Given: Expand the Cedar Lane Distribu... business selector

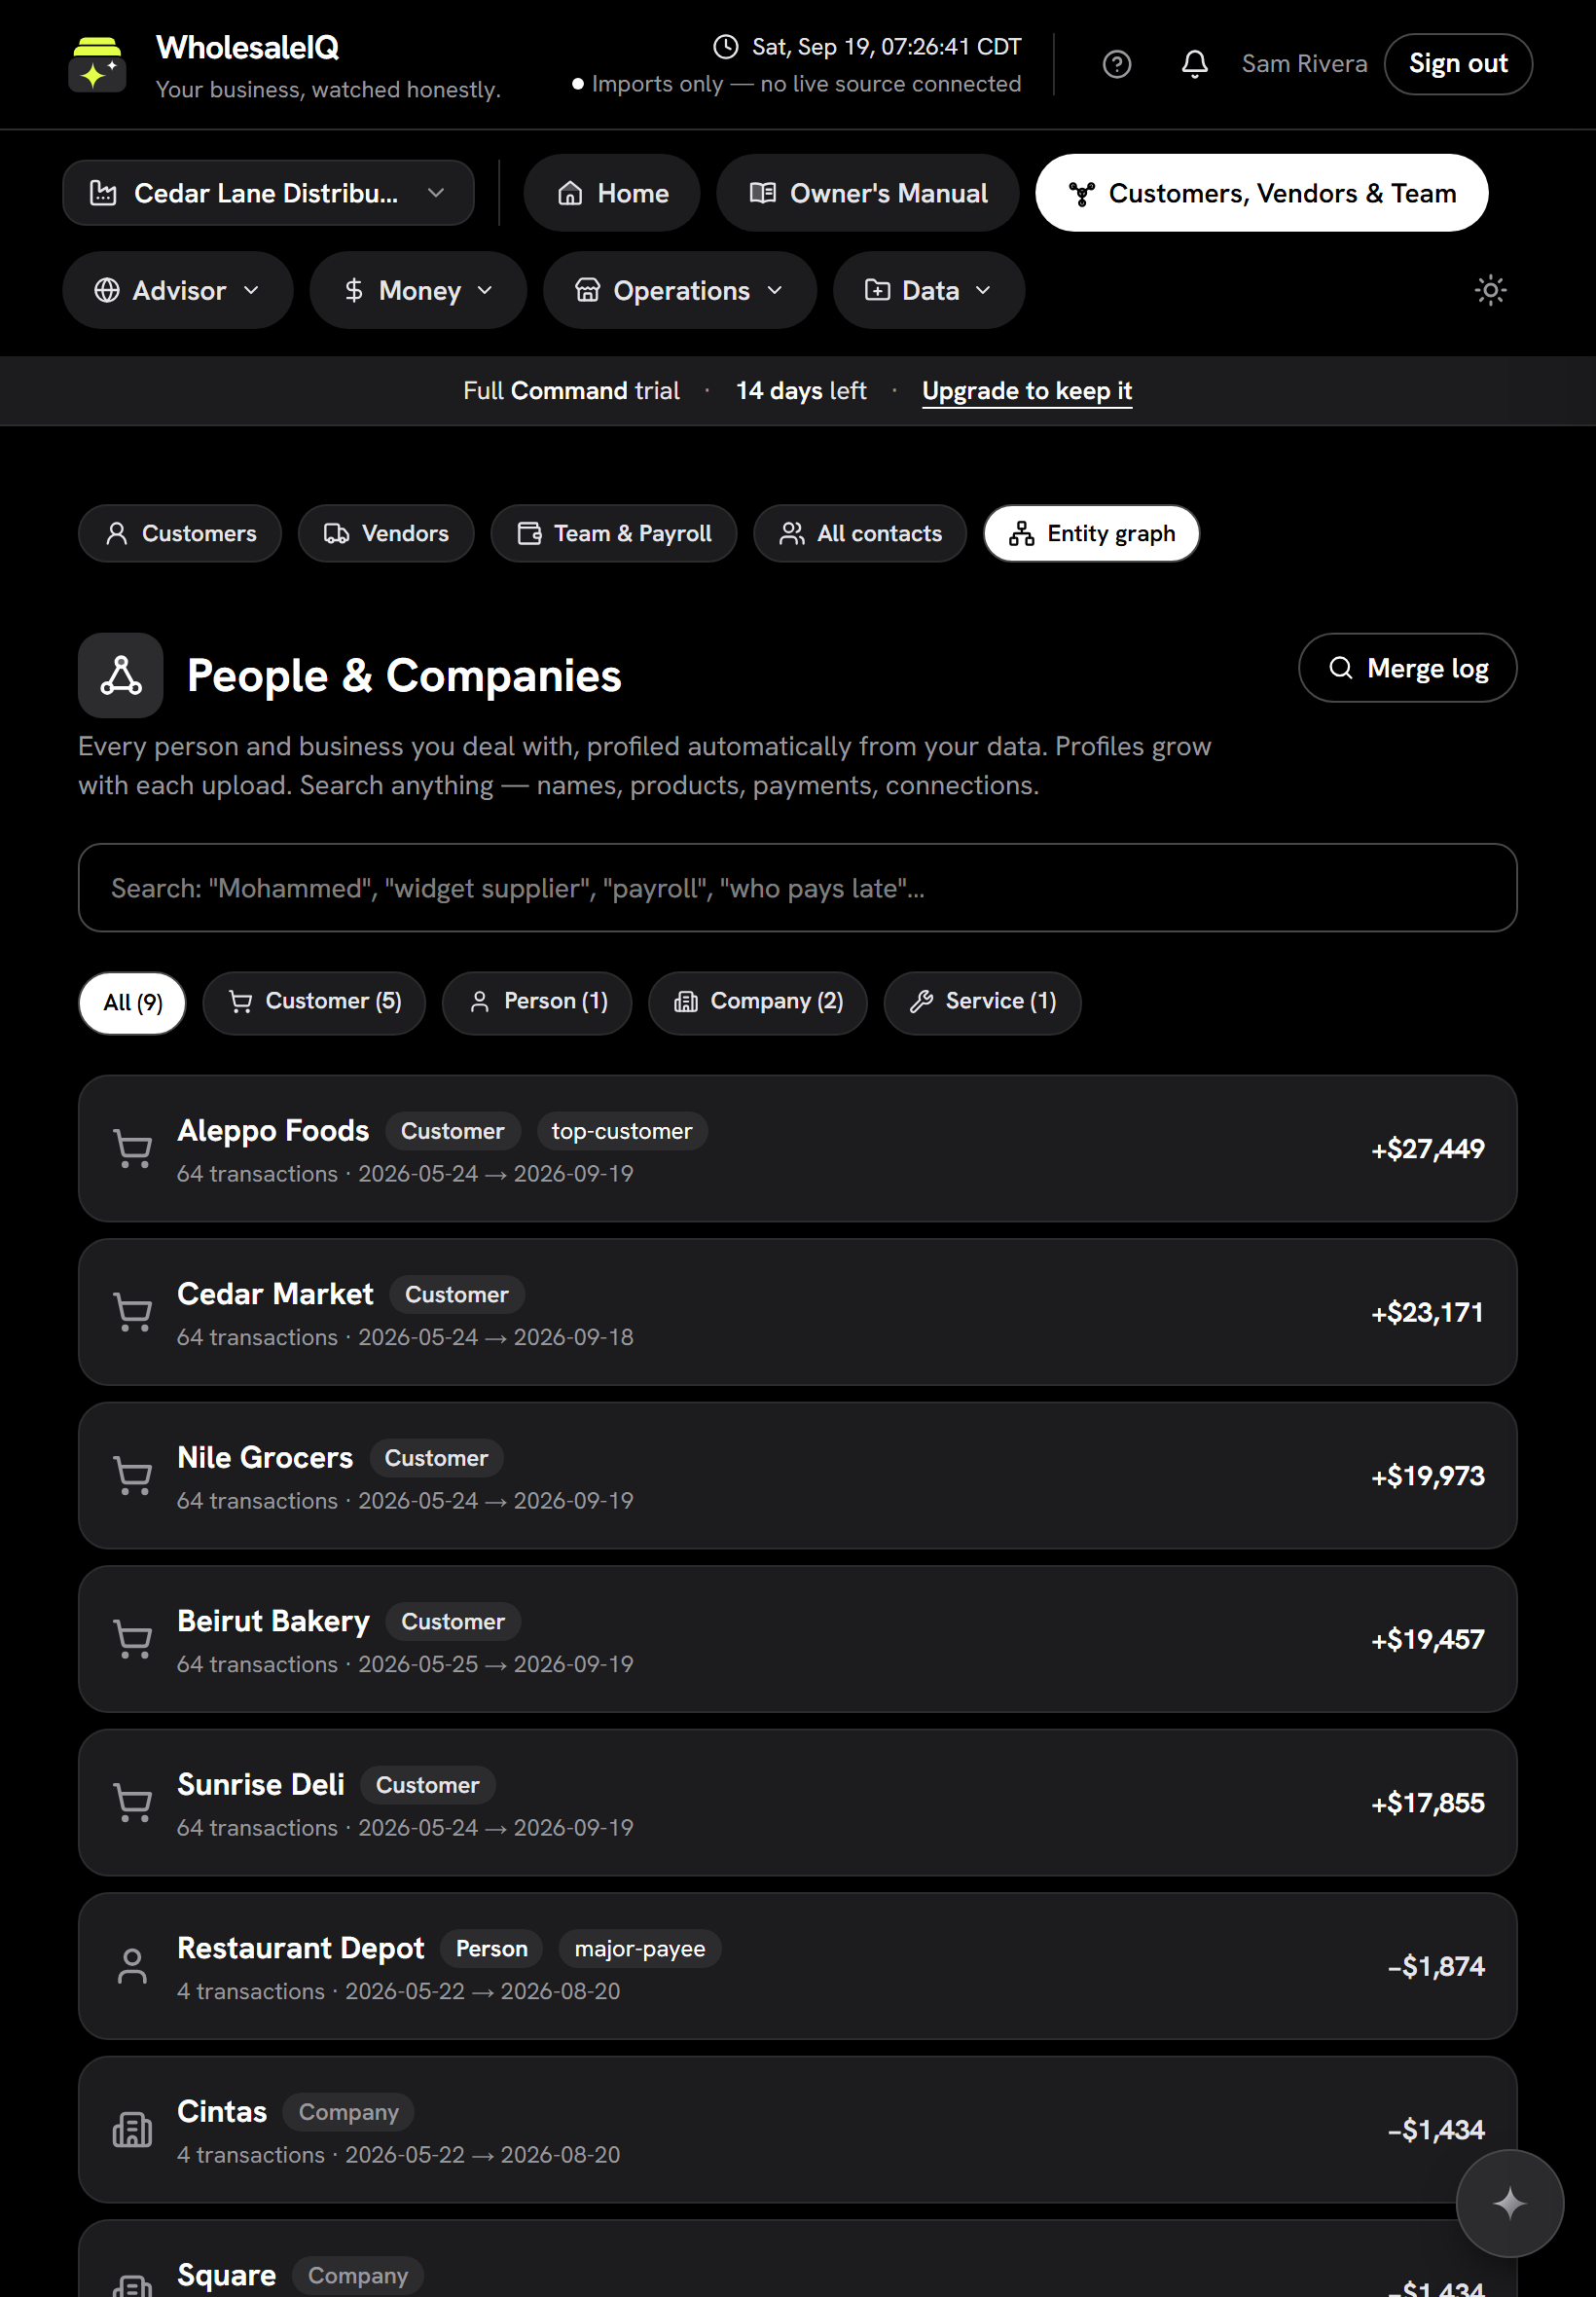Looking at the screenshot, I should pyautogui.click(x=268, y=193).
